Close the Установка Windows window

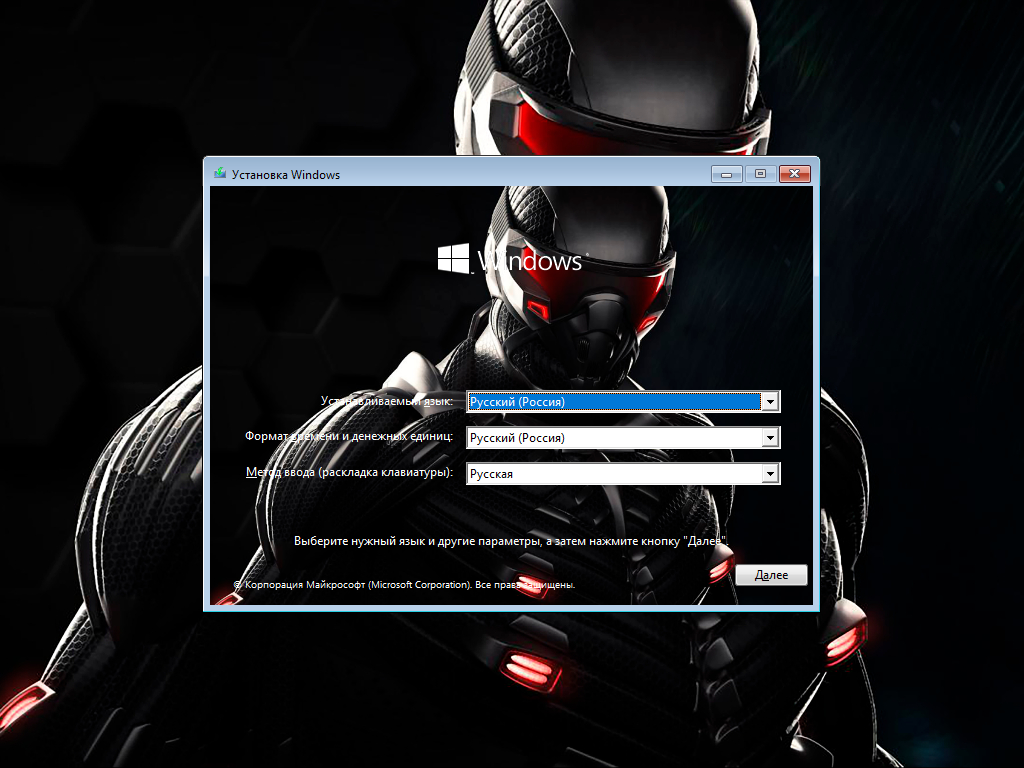[x=794, y=174]
